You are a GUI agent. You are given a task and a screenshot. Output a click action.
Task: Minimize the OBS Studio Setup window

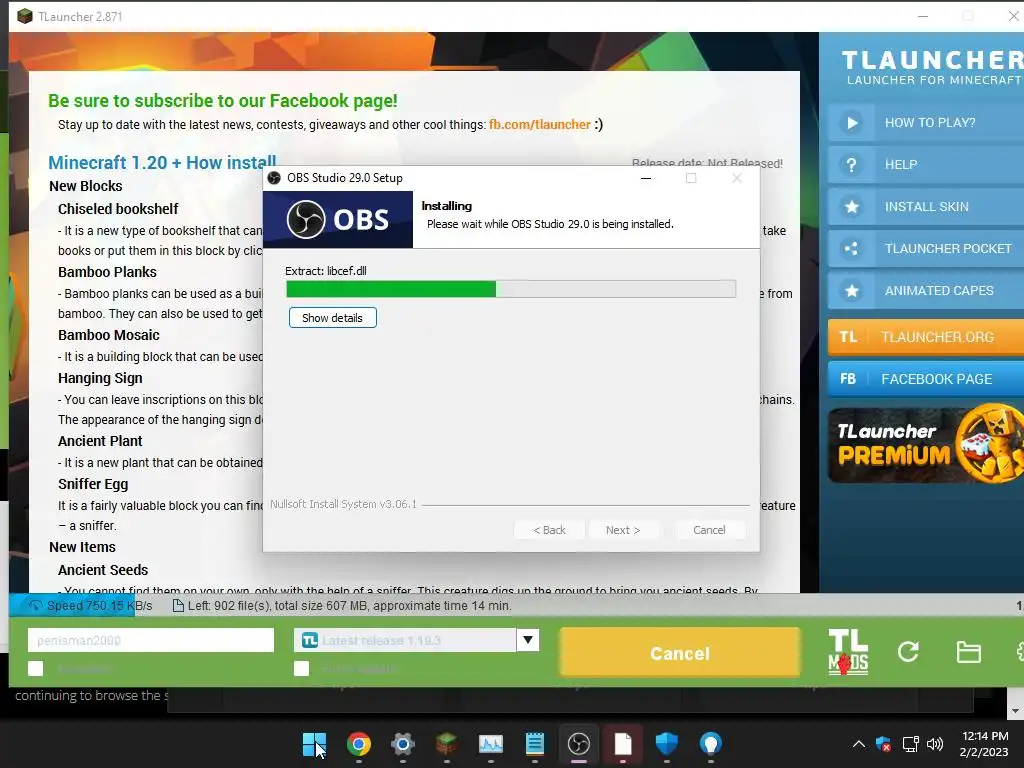pos(646,178)
